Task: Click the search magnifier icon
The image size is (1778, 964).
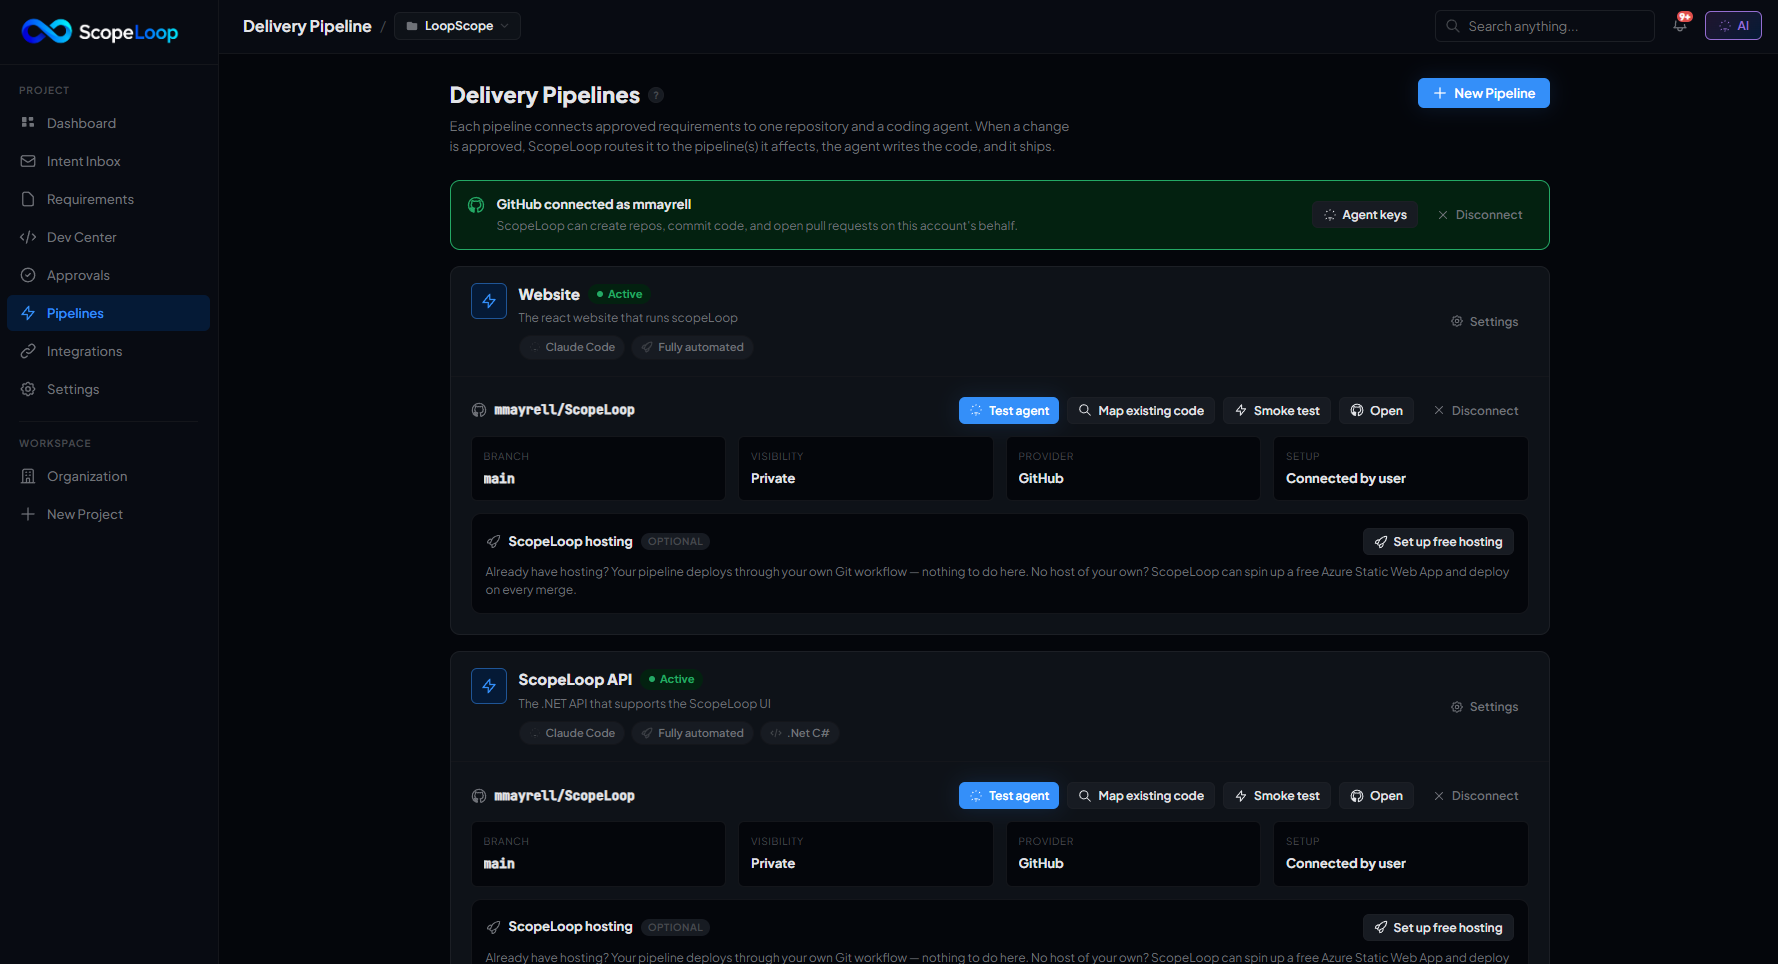Action: (x=1453, y=26)
